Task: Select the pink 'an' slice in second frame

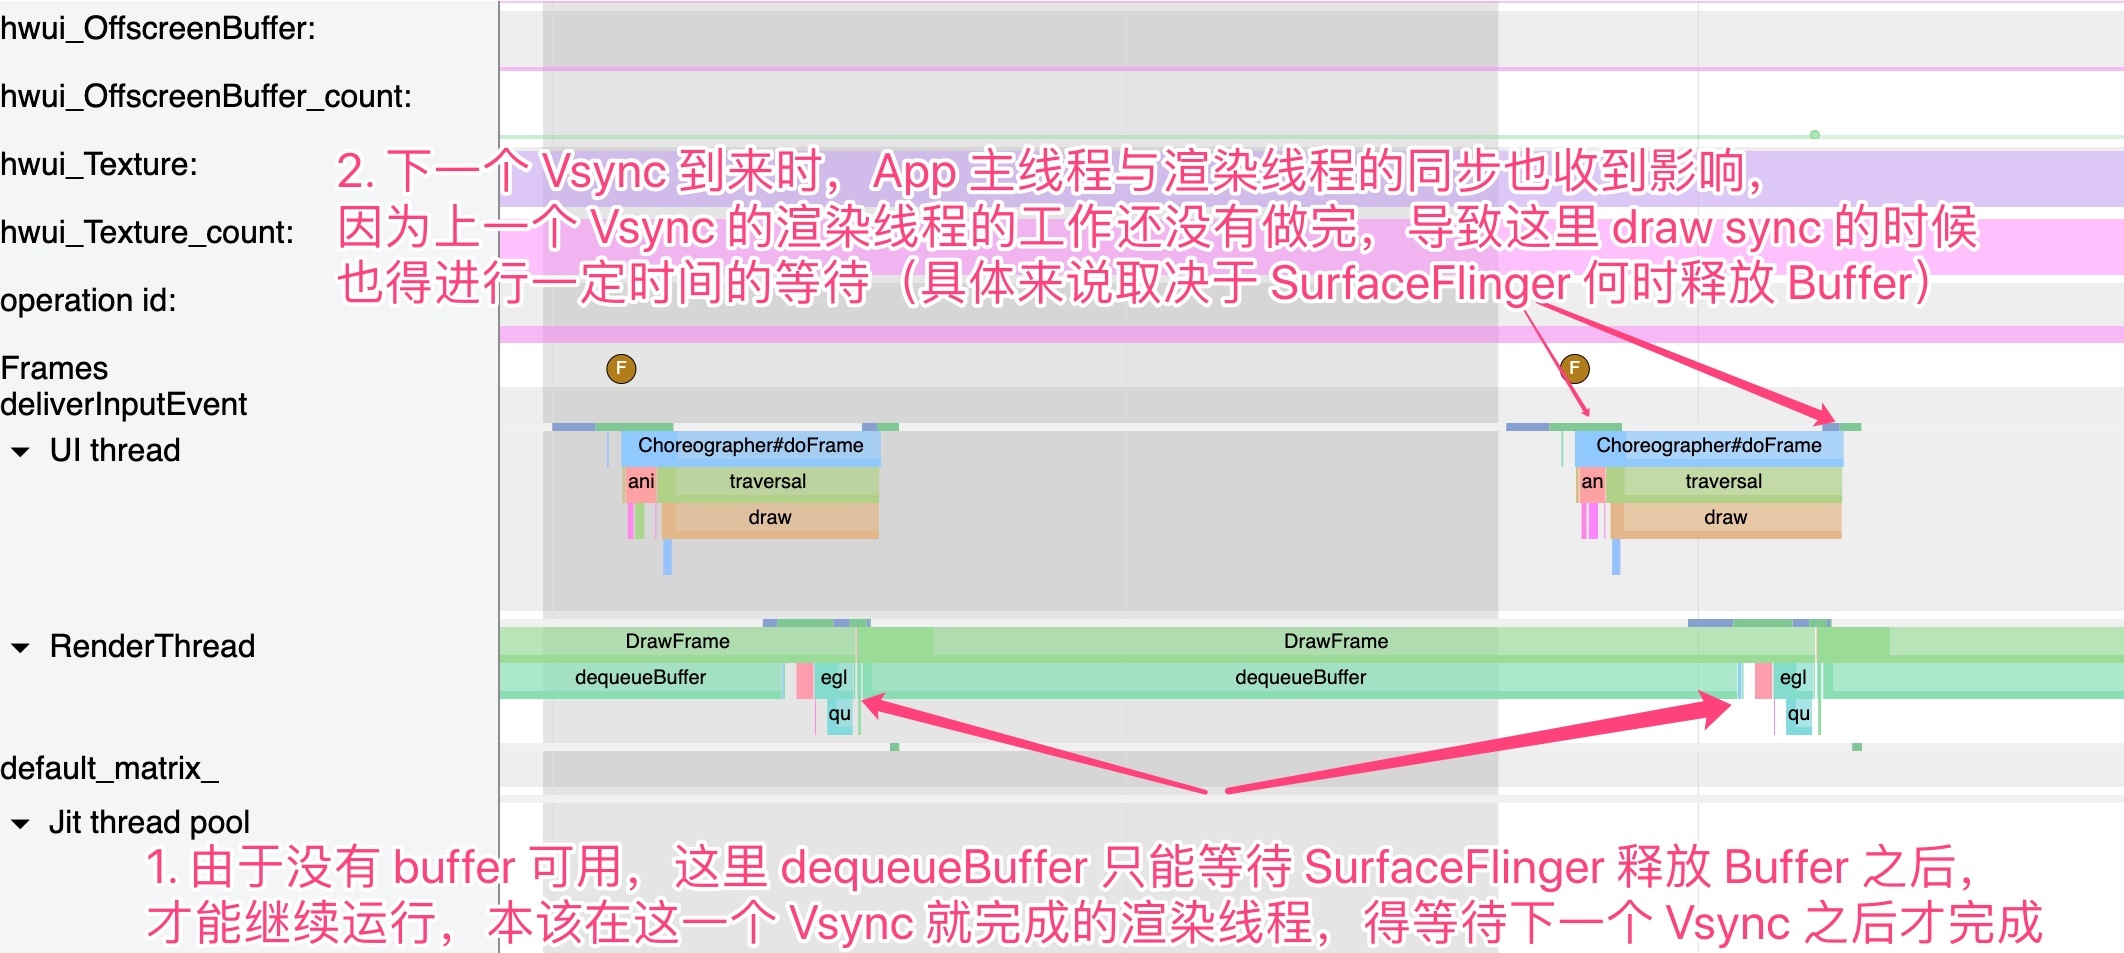Action: [1591, 482]
